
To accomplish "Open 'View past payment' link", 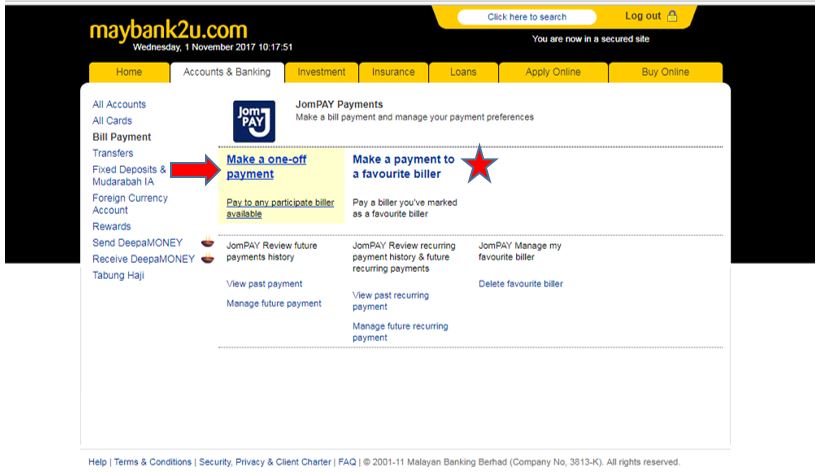I will 264,283.
